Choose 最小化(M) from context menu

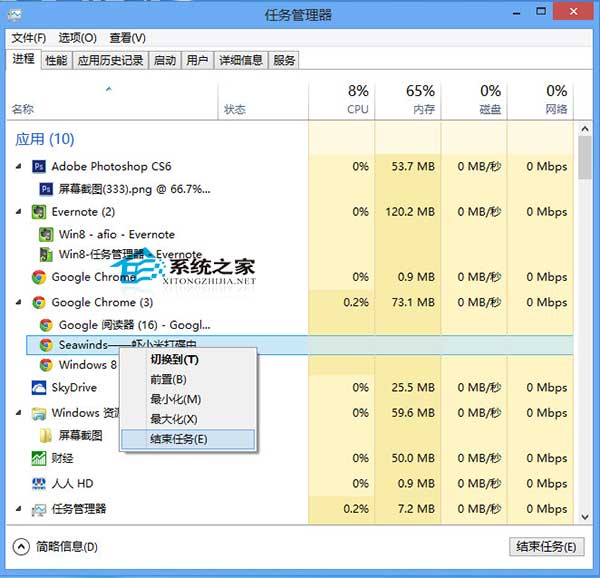click(188, 399)
